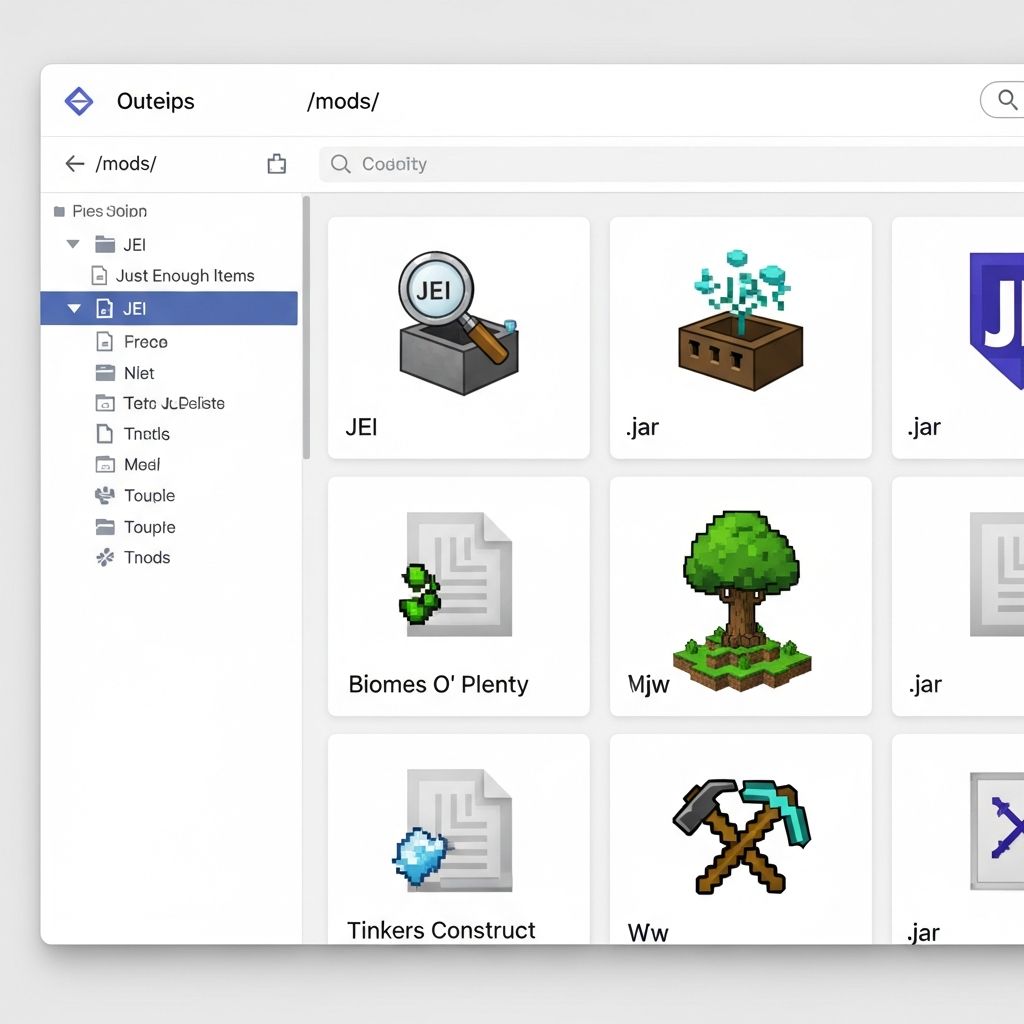Click the pinwheel icon beside Tnods

pos(104,557)
